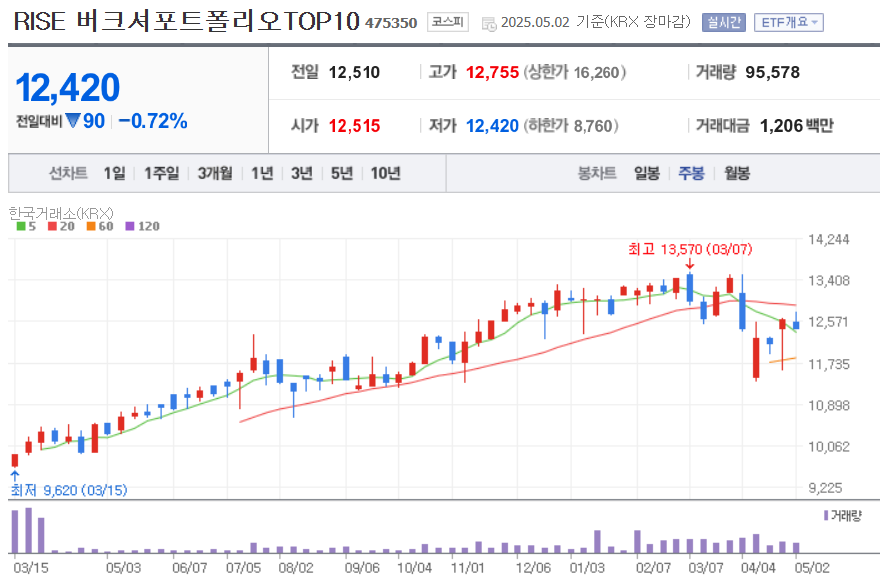Click the -0.72% change value
Image resolution: width=880 pixels, height=583 pixels.
pyautogui.click(x=153, y=121)
